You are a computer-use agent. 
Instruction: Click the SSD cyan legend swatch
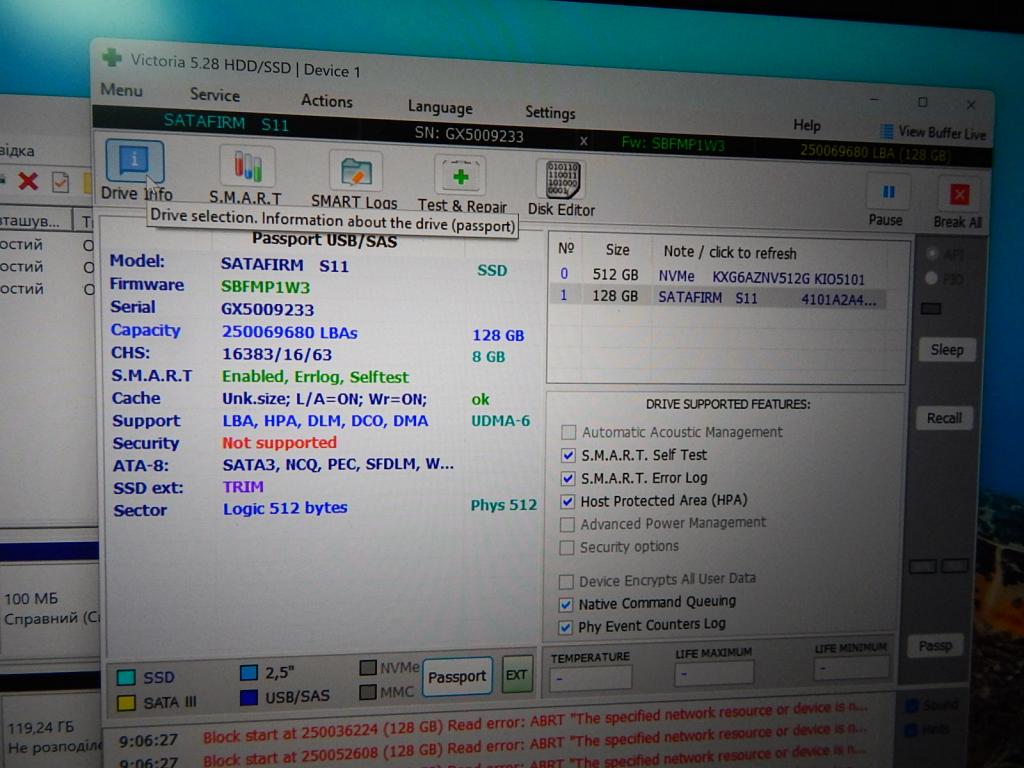click(x=125, y=677)
